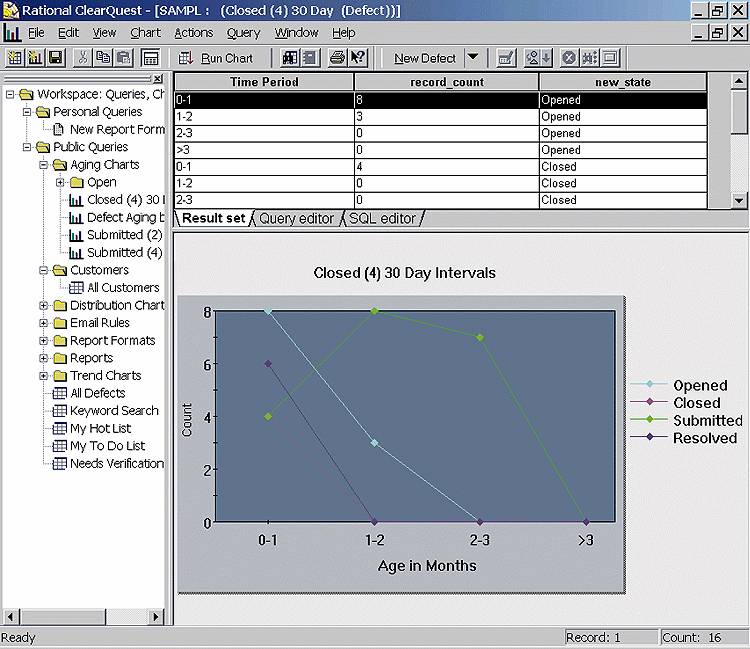Expand the Trend Charts folder
Screen dimensions: 750x649
tap(44, 375)
